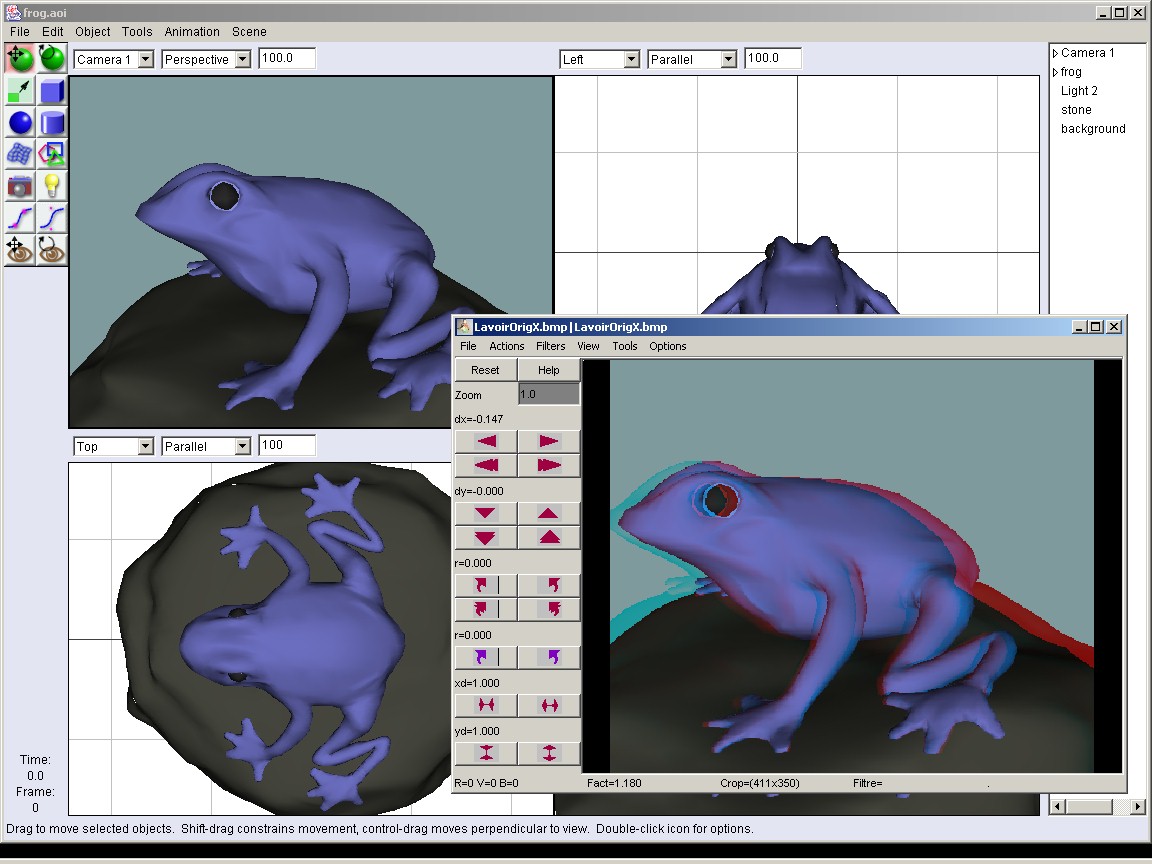Click the double up arrow under dy

click(549, 537)
